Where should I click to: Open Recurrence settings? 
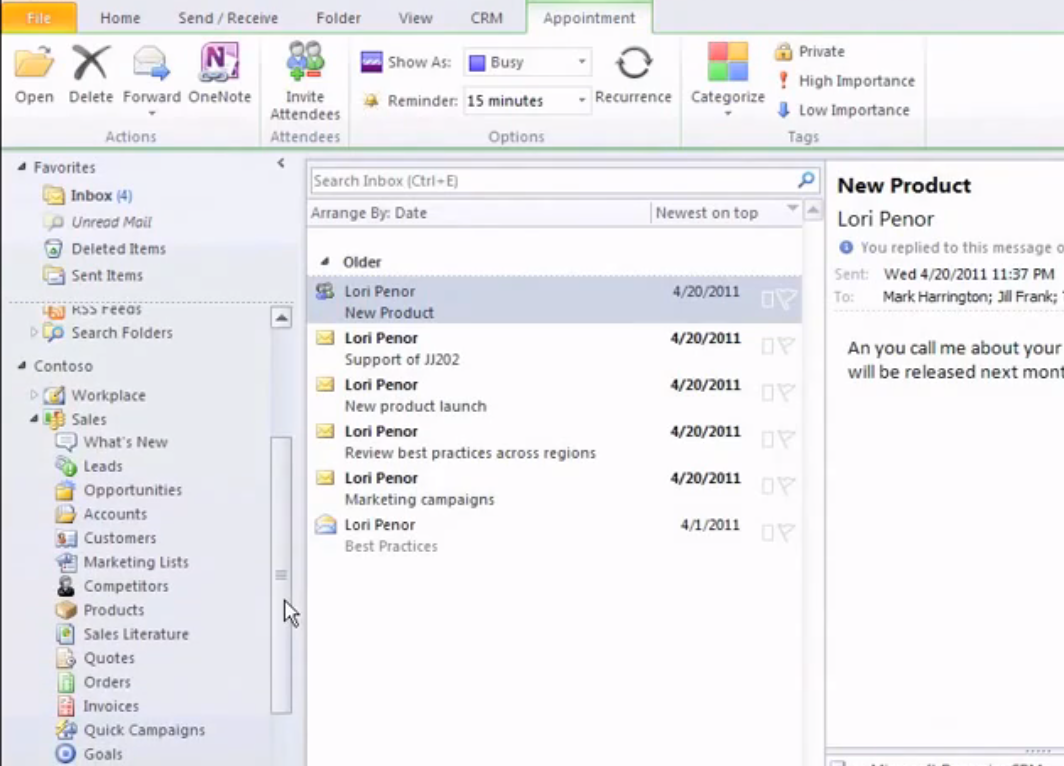(633, 72)
